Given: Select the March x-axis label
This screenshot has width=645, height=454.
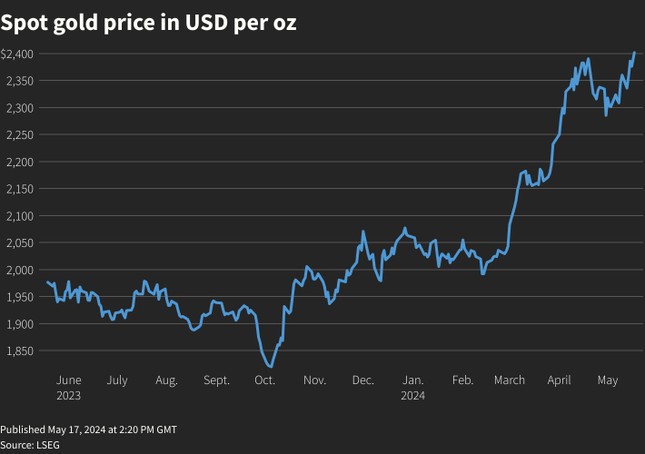Looking at the screenshot, I should click(509, 381).
